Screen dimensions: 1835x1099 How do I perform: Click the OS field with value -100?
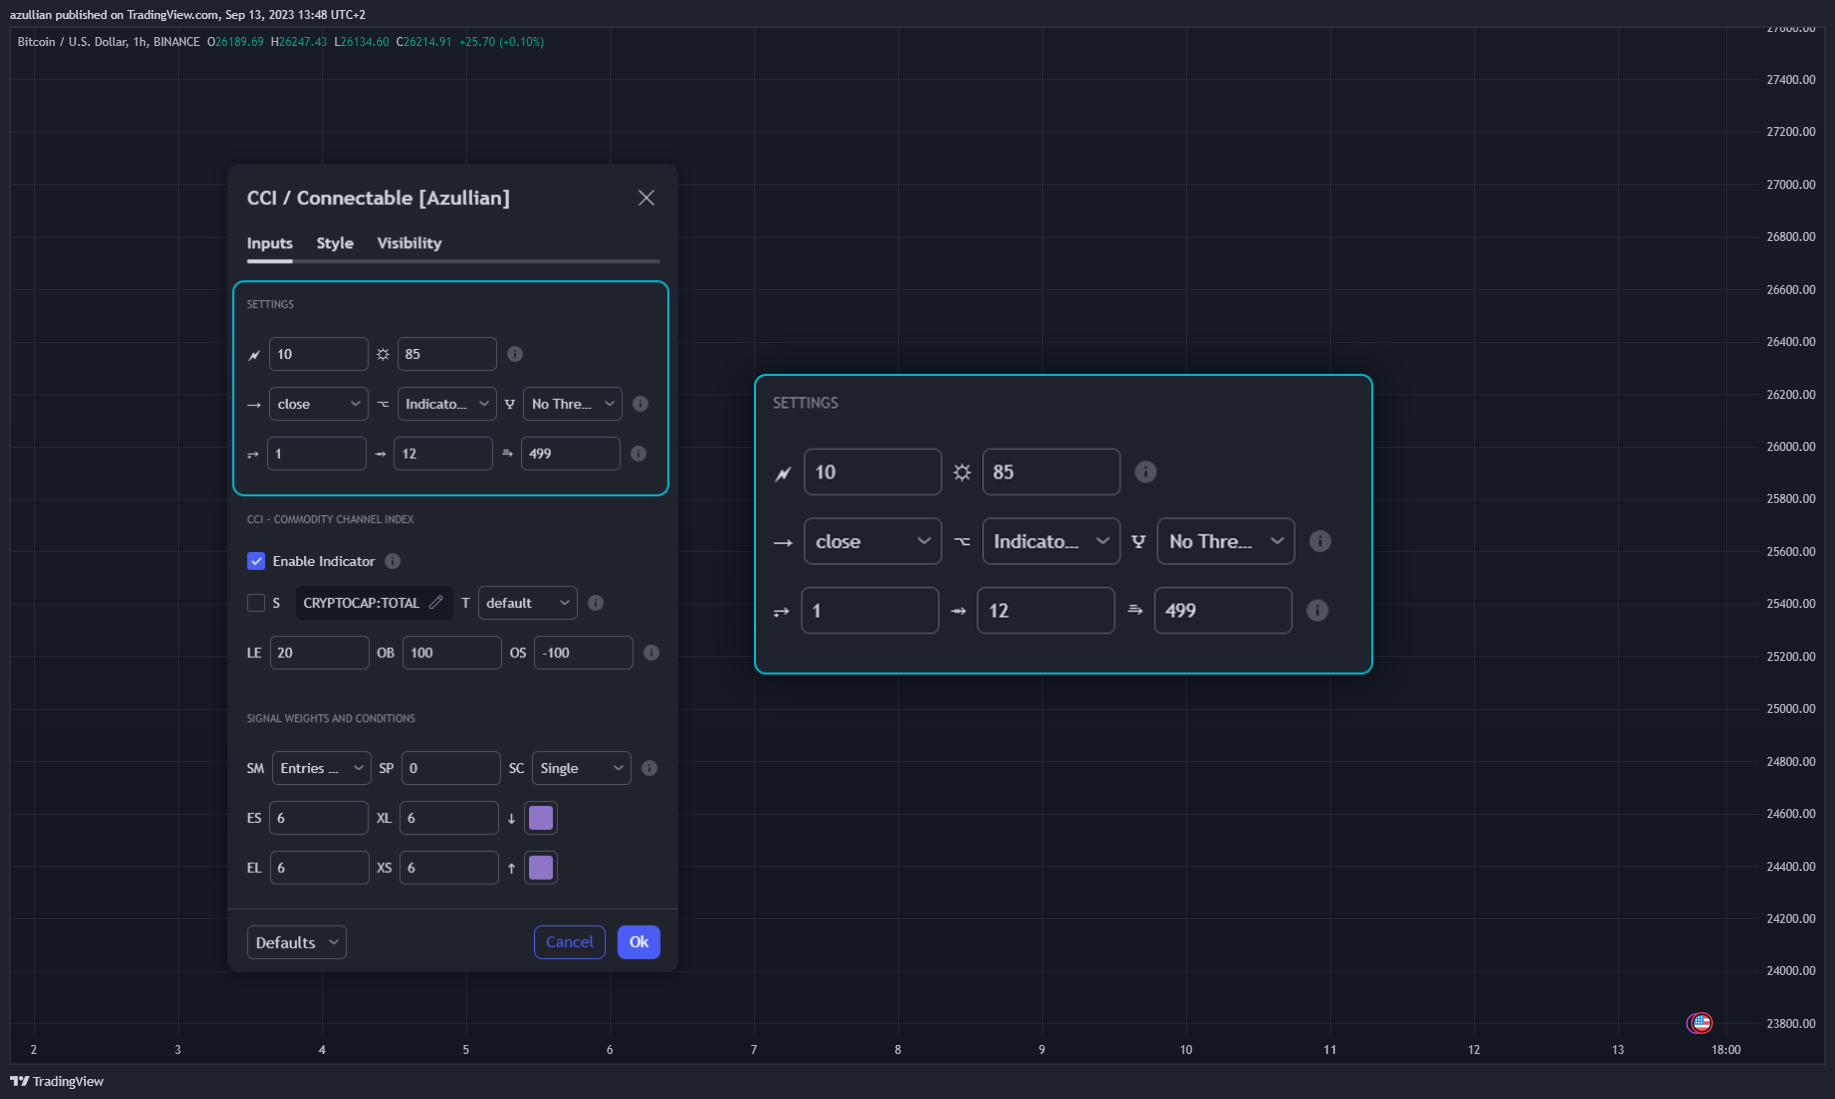[584, 653]
